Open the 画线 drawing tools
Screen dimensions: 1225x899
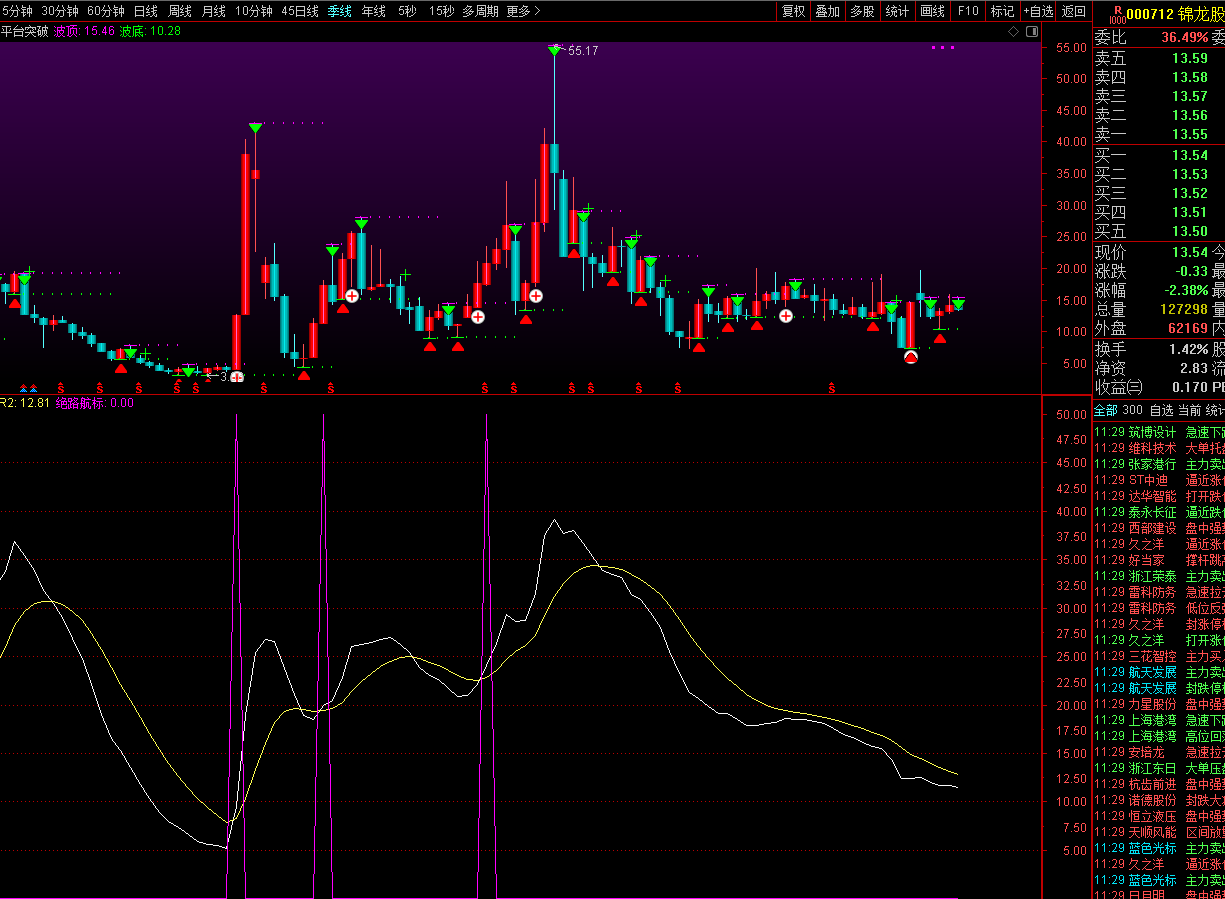pyautogui.click(x=932, y=11)
